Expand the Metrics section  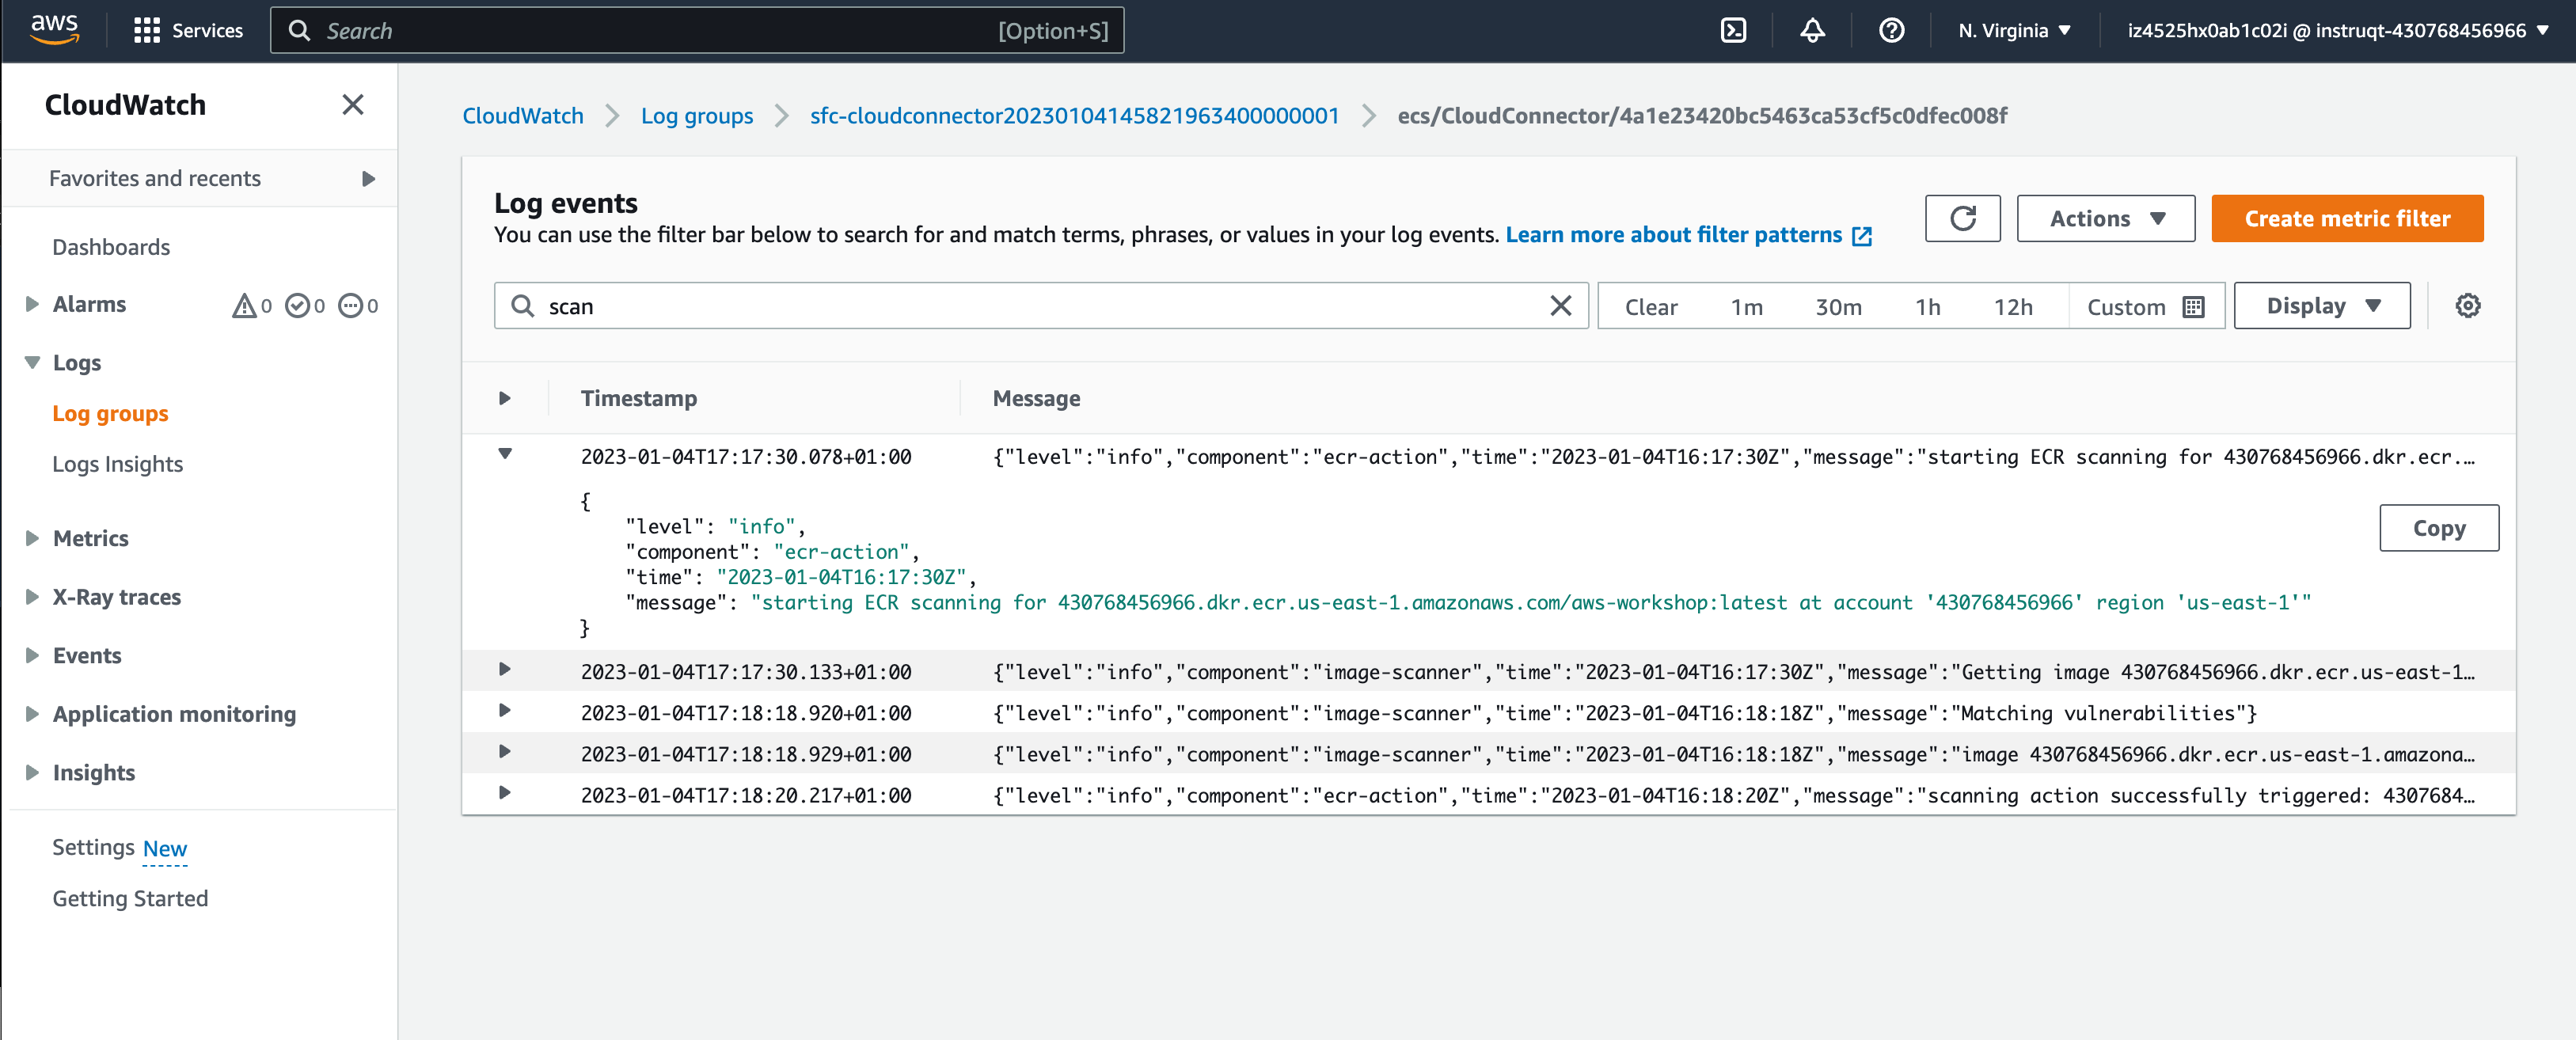32,538
